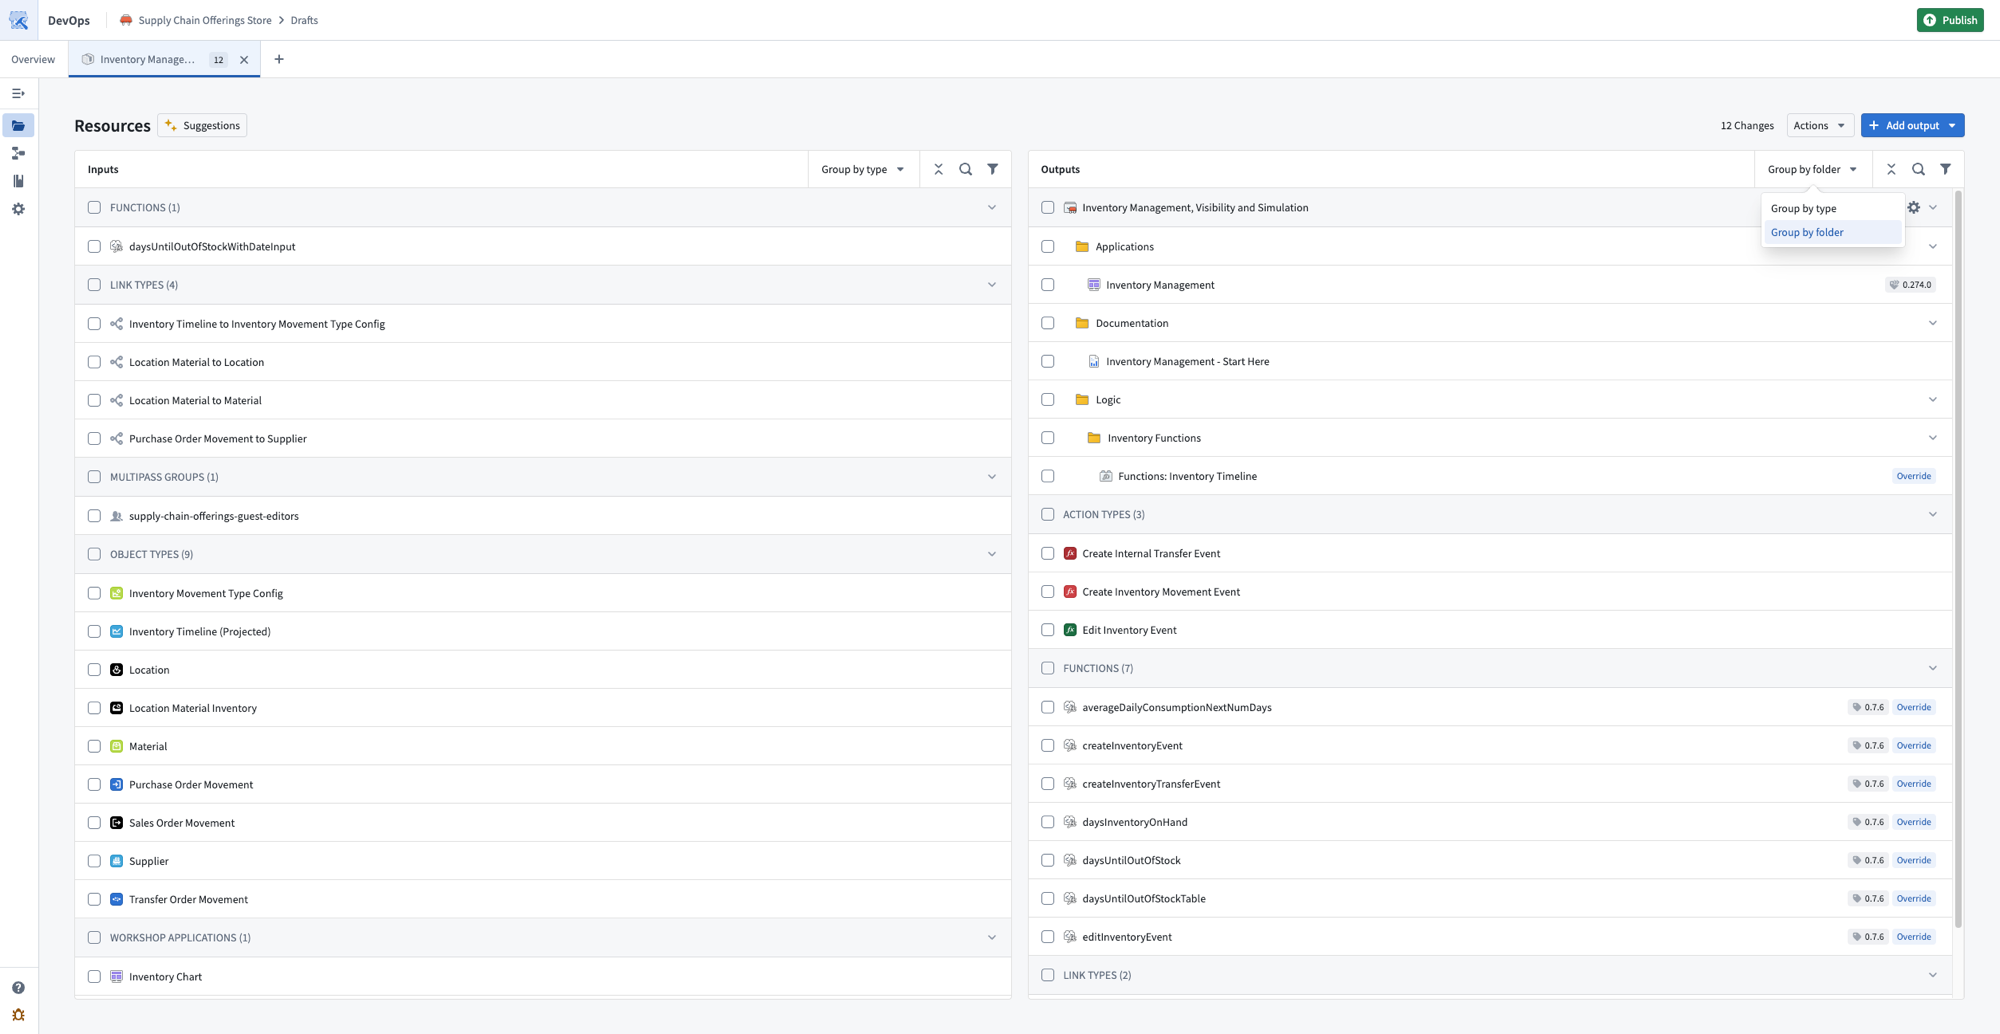This screenshot has width=2000, height=1034.
Task: Collapse the OBJECT TYPES (9) group
Action: click(x=991, y=554)
